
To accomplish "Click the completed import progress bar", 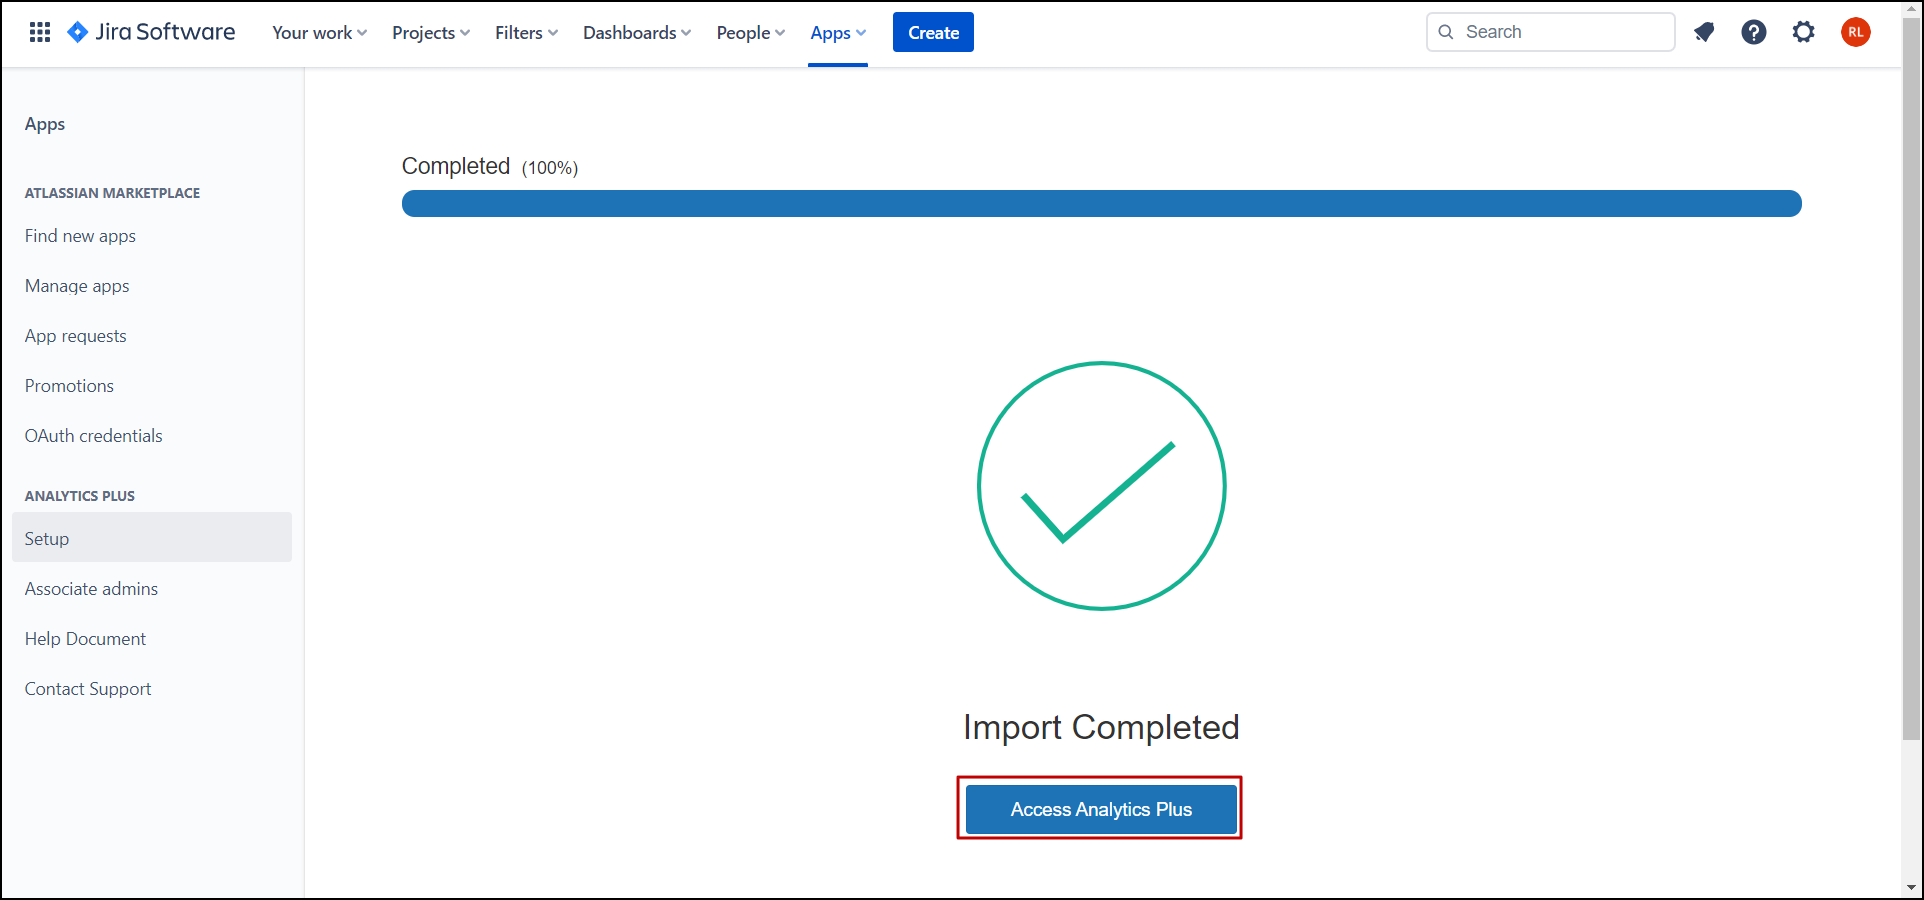I will tap(1101, 204).
